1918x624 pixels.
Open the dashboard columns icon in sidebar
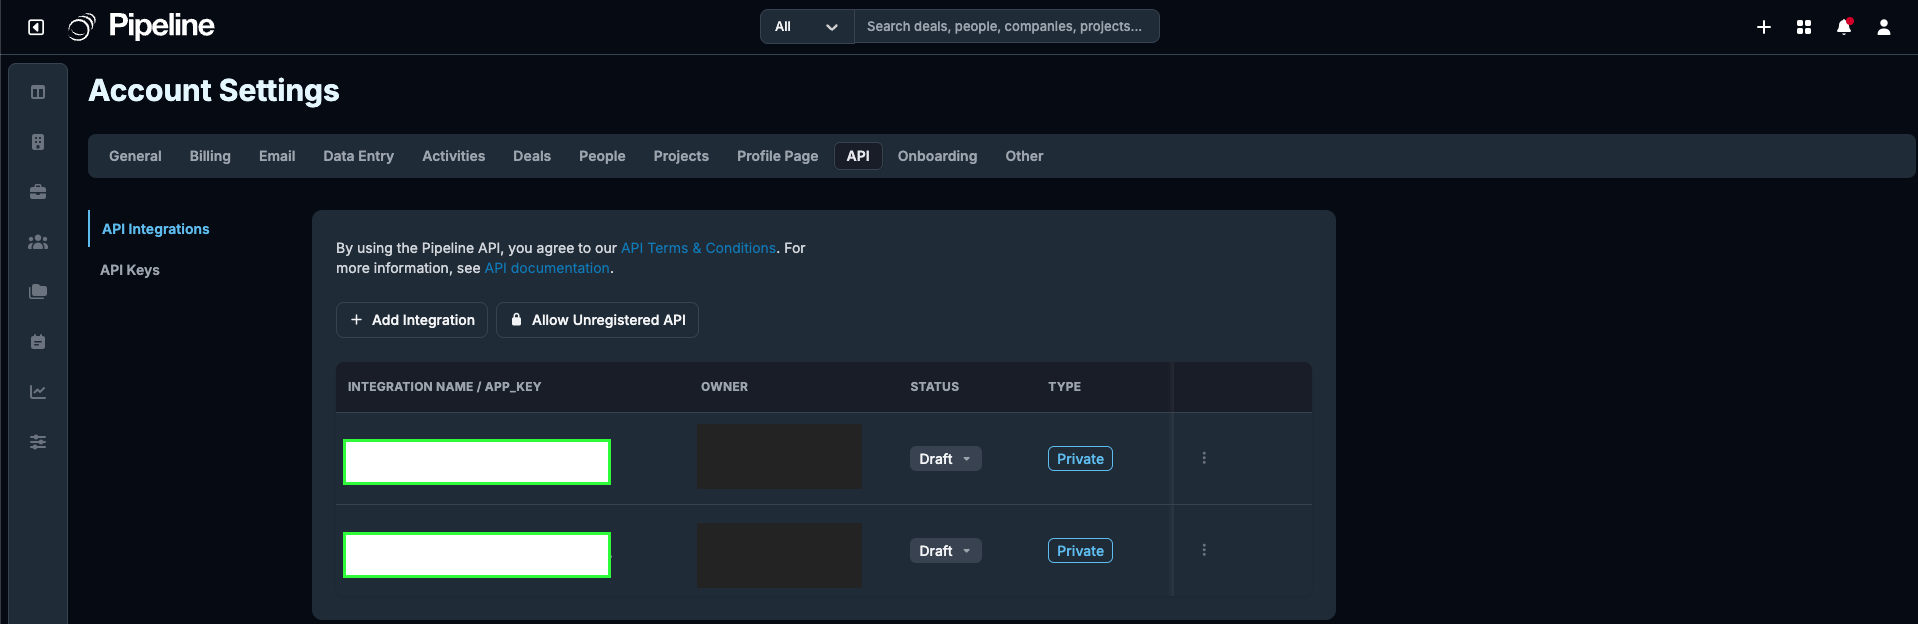(x=38, y=92)
